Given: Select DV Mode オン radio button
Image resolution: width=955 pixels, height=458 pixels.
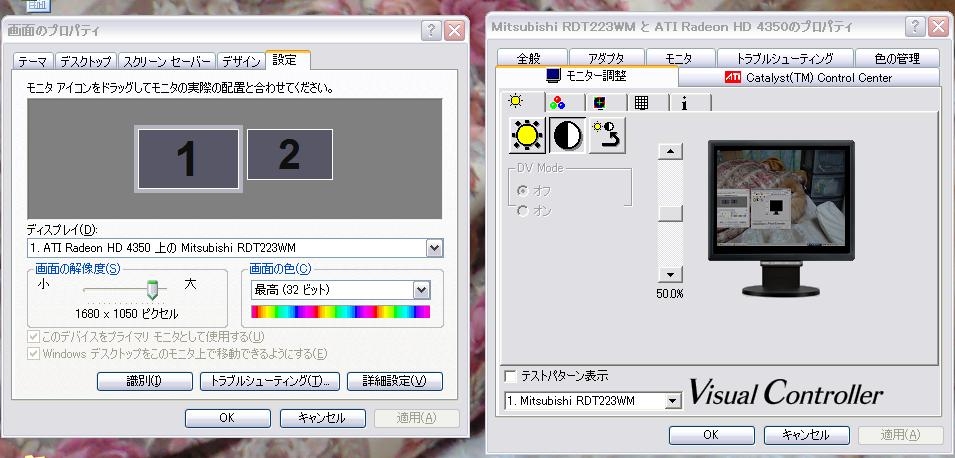Looking at the screenshot, I should [523, 211].
